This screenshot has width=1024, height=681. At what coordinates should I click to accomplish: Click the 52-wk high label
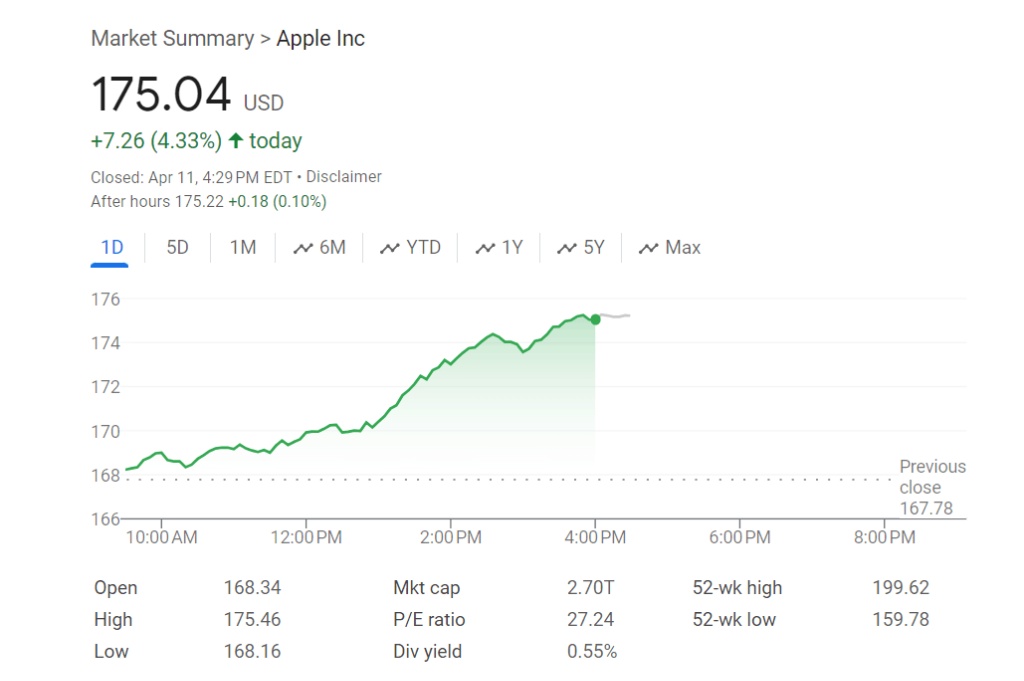point(737,588)
